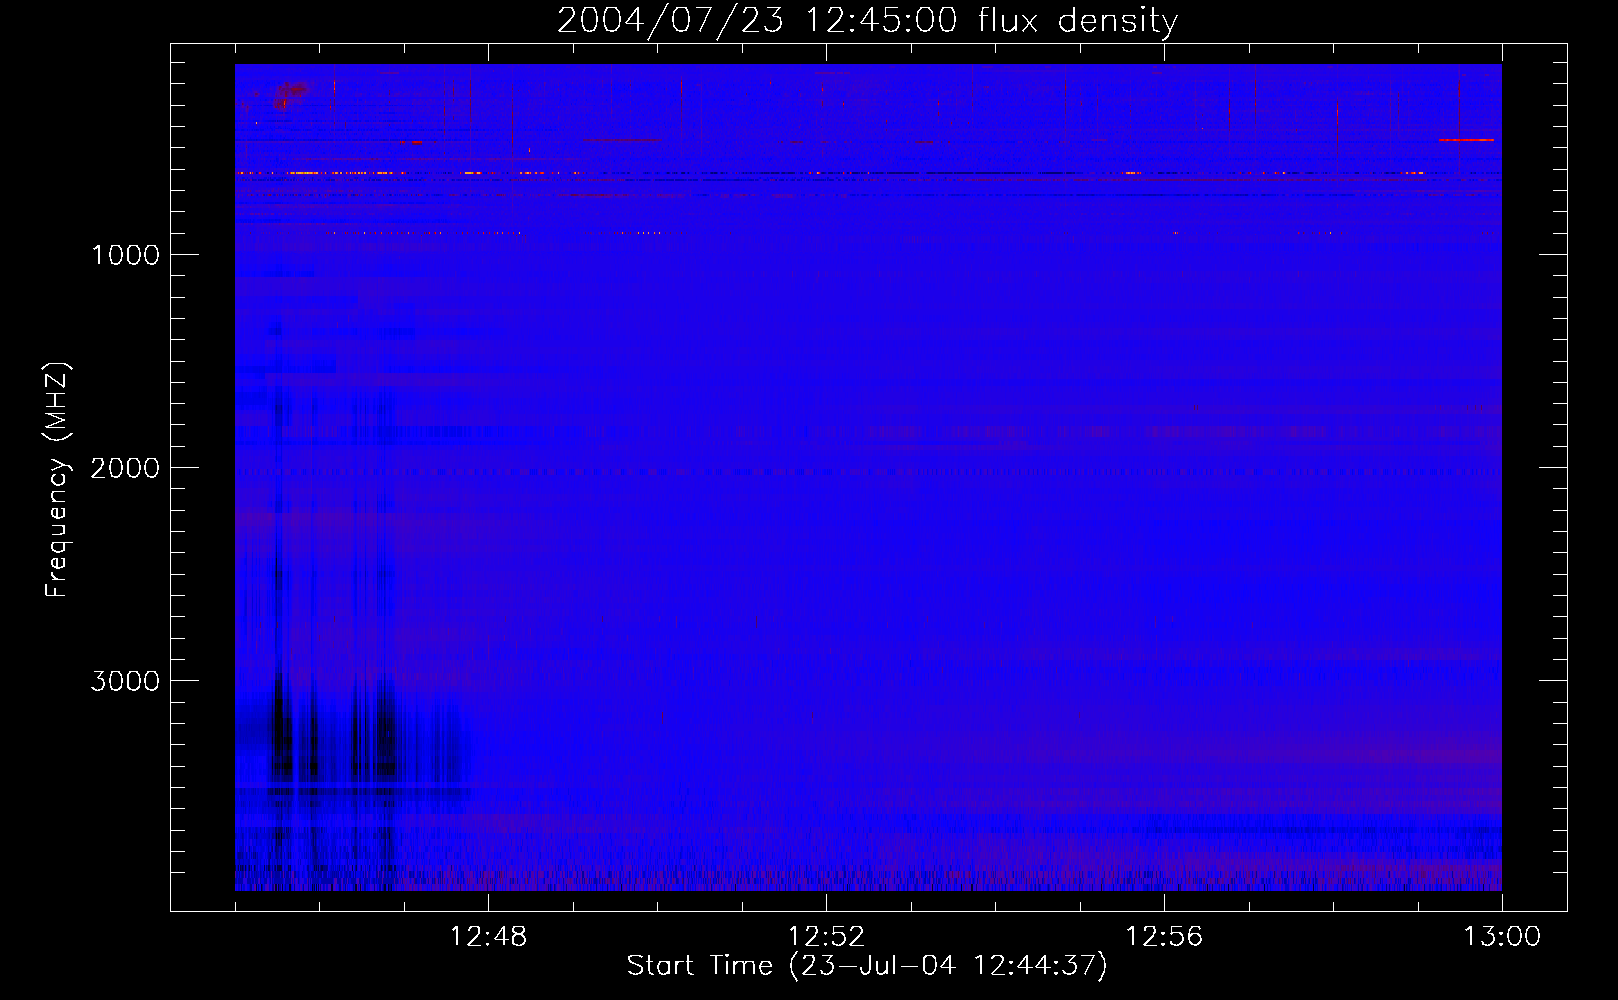Click the 2000 frequency tick label
Screen dimensions: 1618x1000
click(126, 468)
